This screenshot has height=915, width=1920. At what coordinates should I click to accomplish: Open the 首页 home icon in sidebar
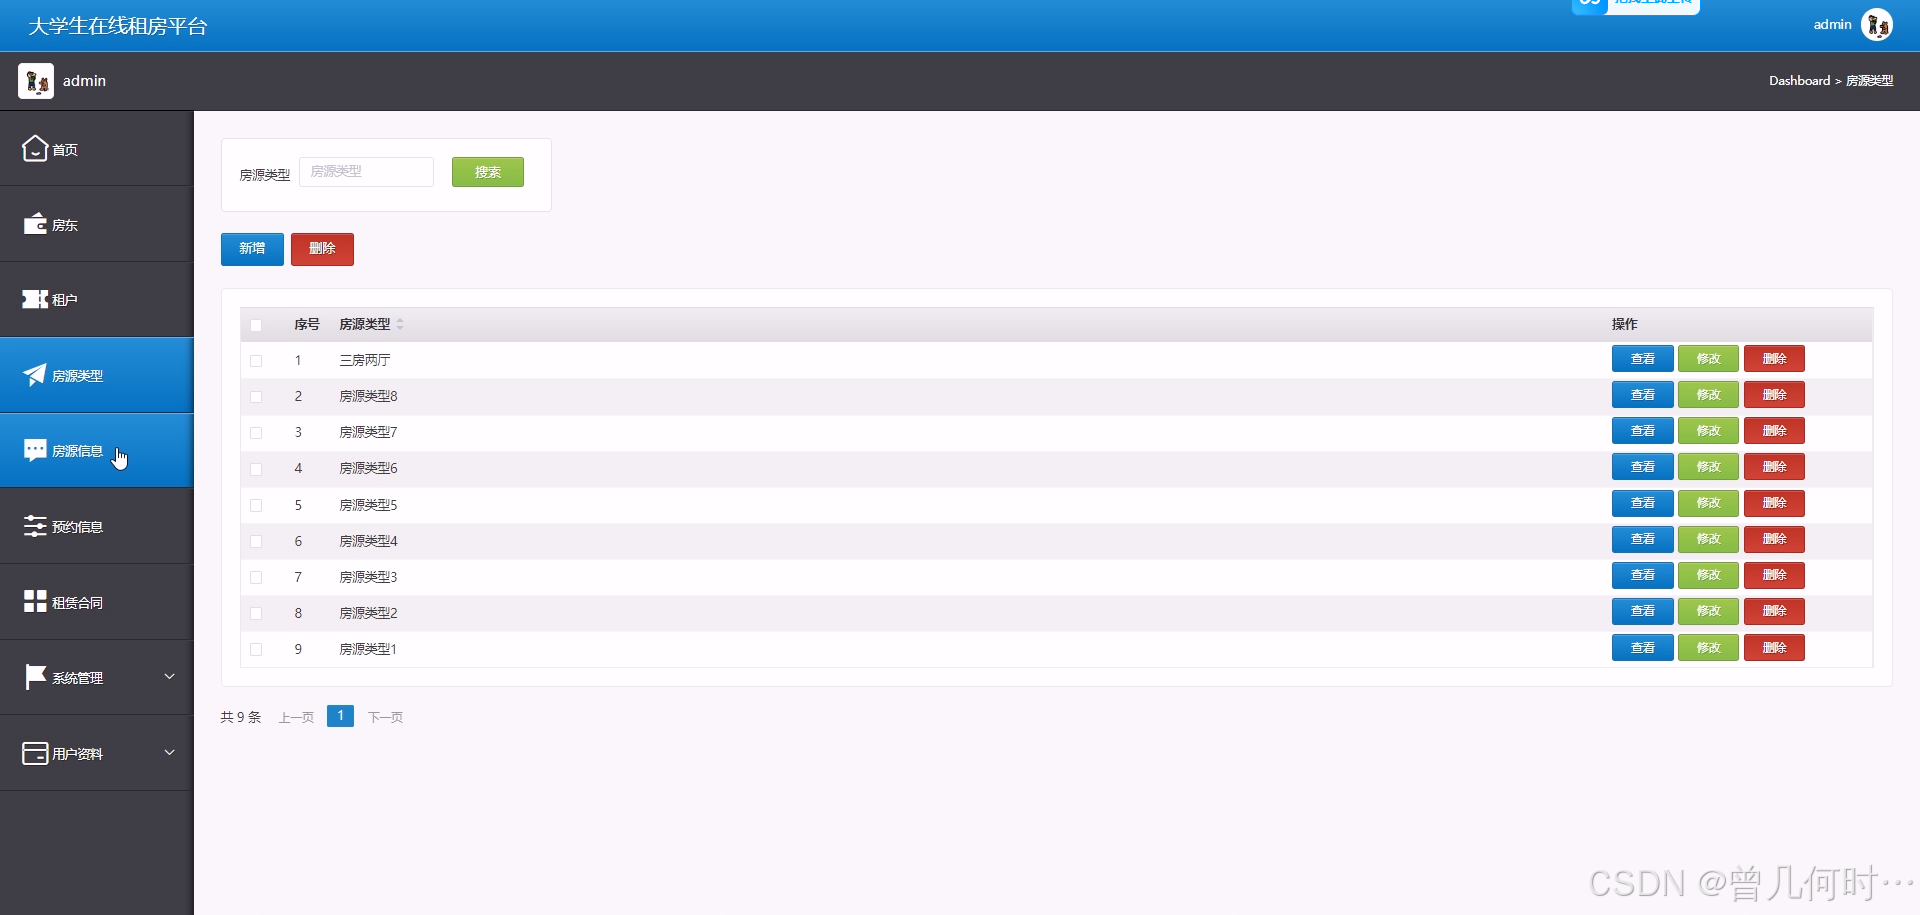[35, 148]
